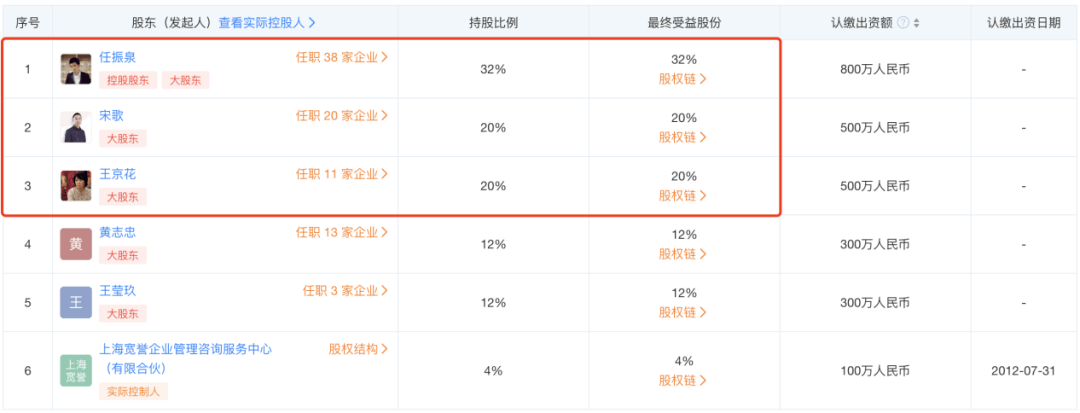
Task: Click the 实际控制人 tag under 上海宽誉
Action: click(133, 392)
